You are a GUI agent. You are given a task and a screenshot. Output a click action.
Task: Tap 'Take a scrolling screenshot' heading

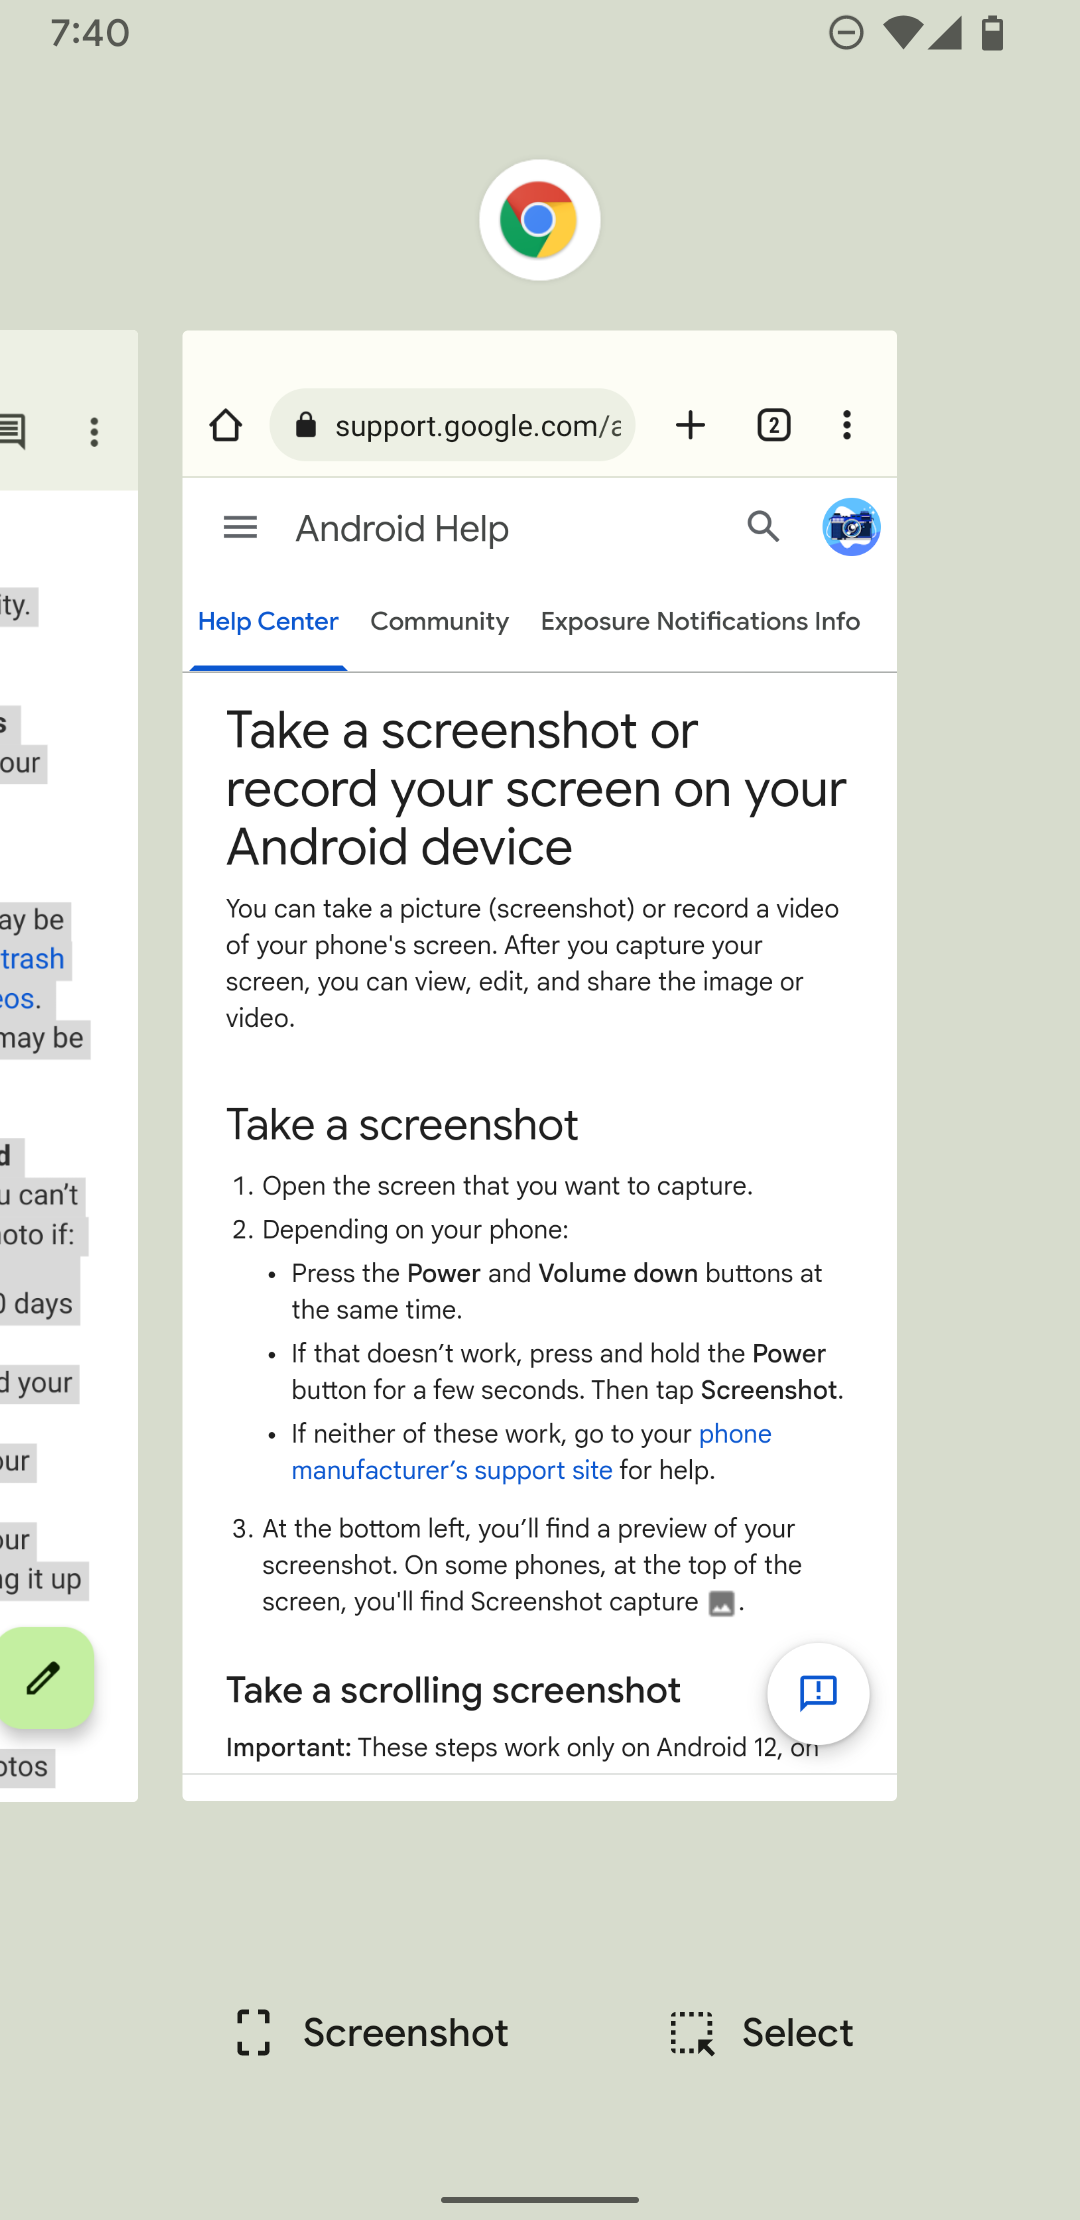tap(453, 1690)
